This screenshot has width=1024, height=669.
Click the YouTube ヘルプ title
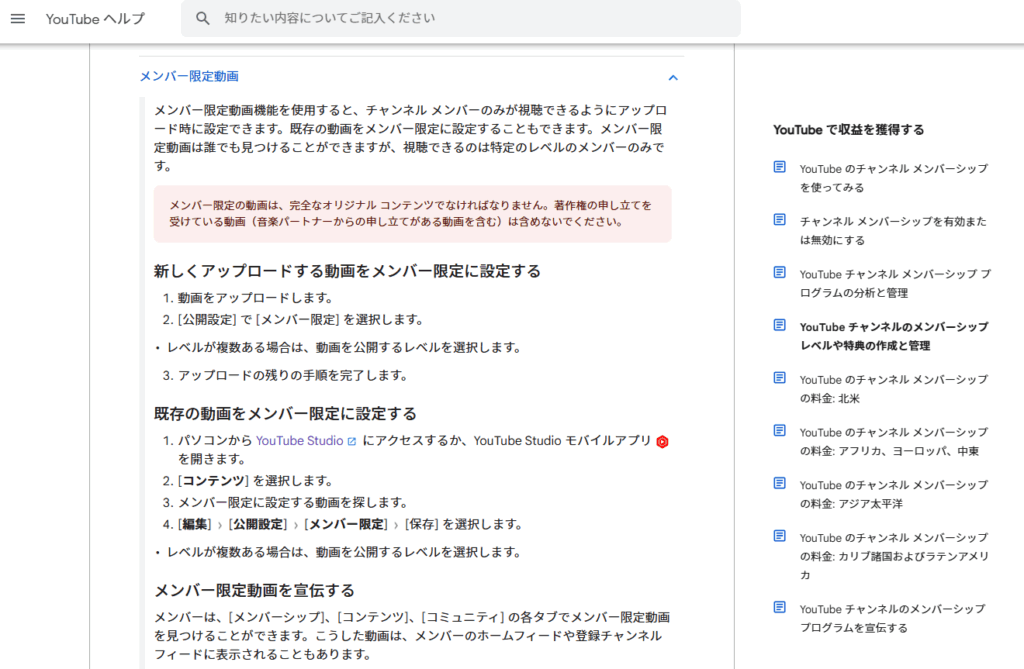click(x=95, y=19)
